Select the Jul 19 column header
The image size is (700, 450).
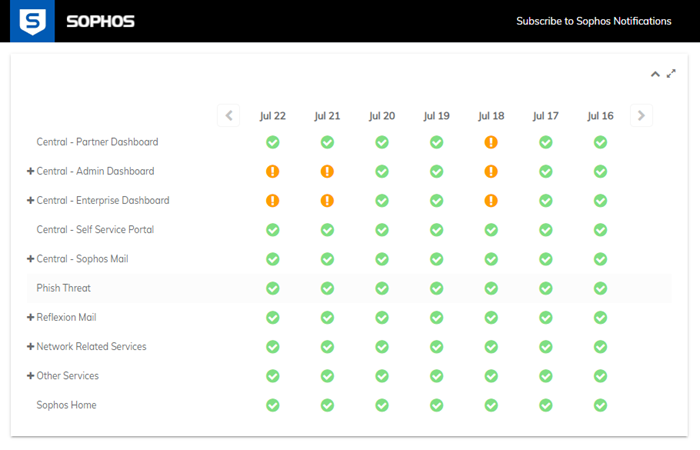click(x=437, y=116)
